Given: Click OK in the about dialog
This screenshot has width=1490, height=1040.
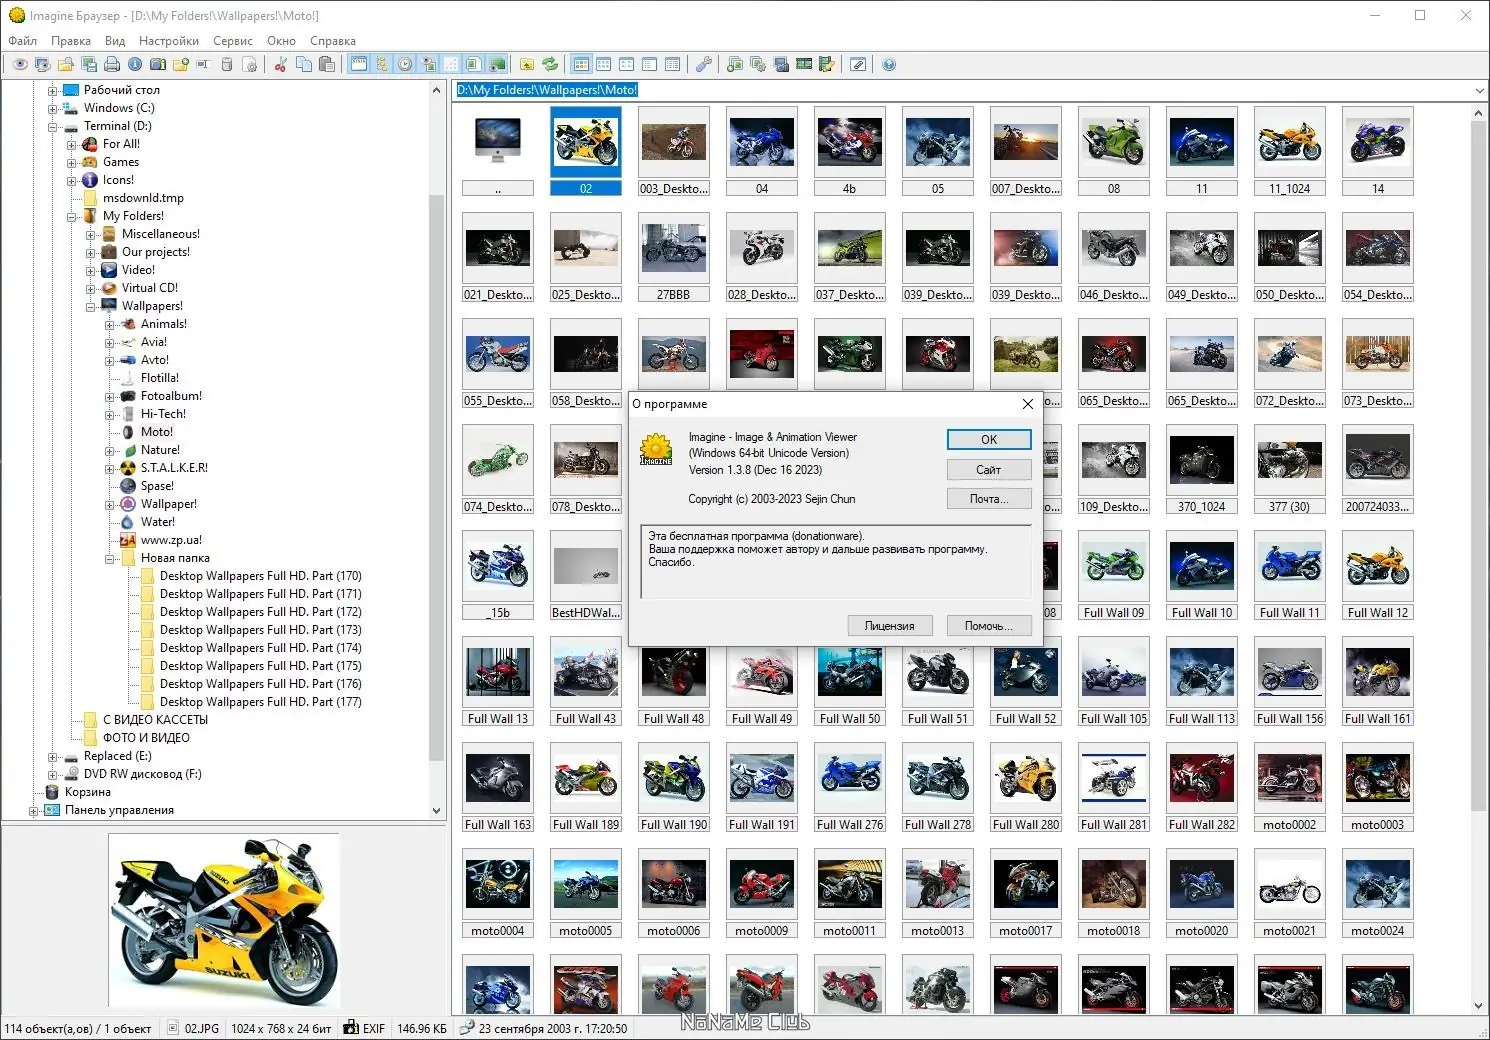Looking at the screenshot, I should click(x=989, y=439).
